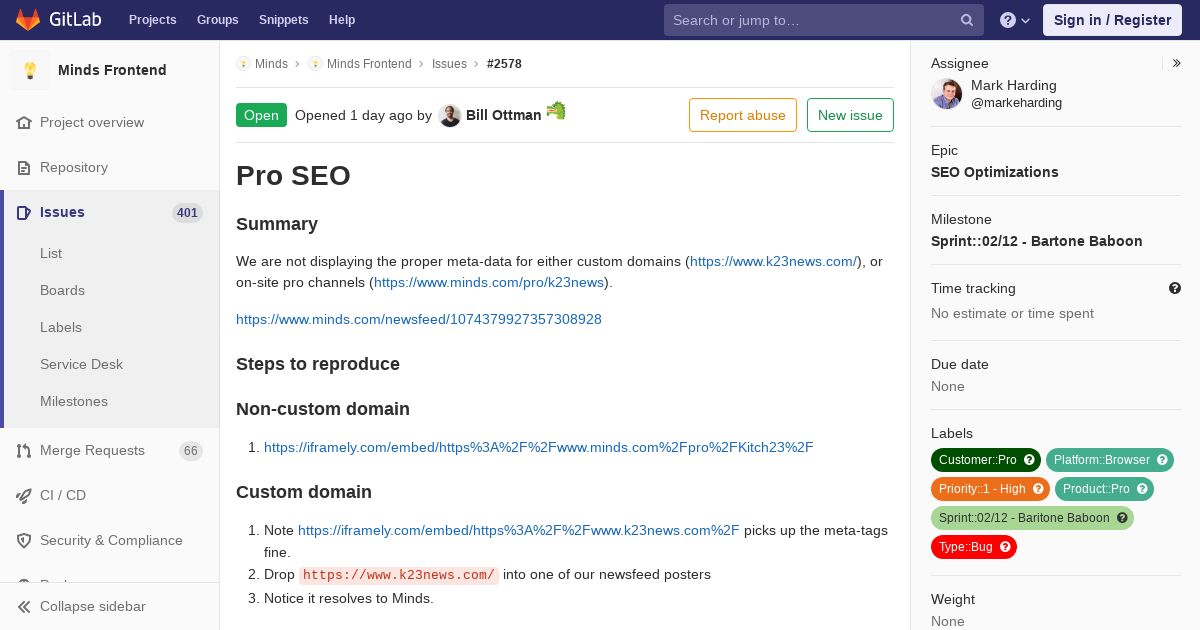Select the red Type::Bug label
Screen dimensions: 1200x630
tap(973, 547)
